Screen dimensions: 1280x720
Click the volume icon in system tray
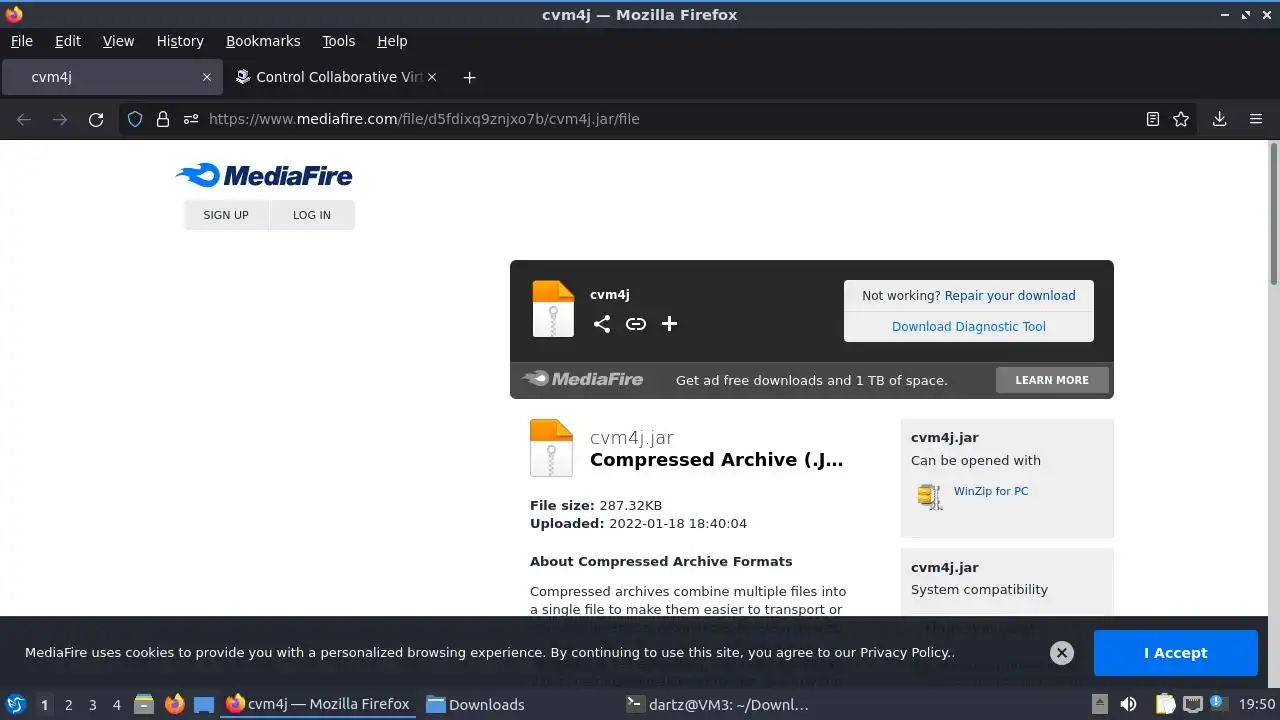coord(1128,704)
